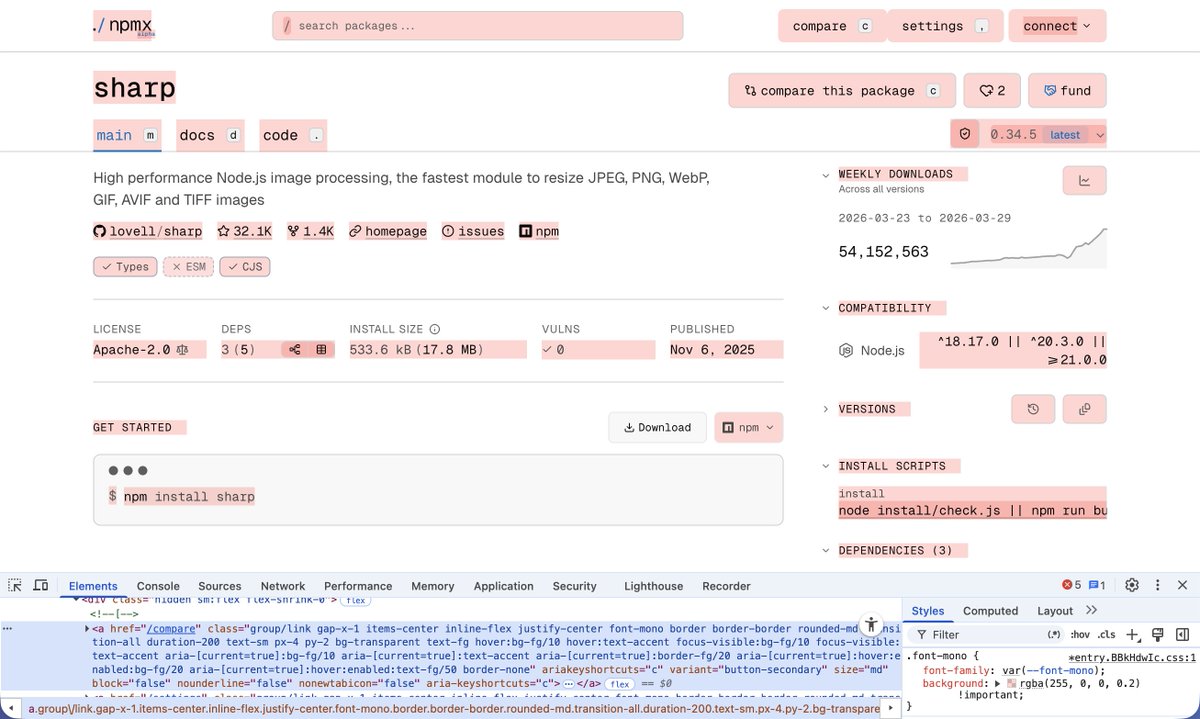Activate the DevTools element inspector picker
The height and width of the screenshot is (719, 1200).
click(x=15, y=585)
